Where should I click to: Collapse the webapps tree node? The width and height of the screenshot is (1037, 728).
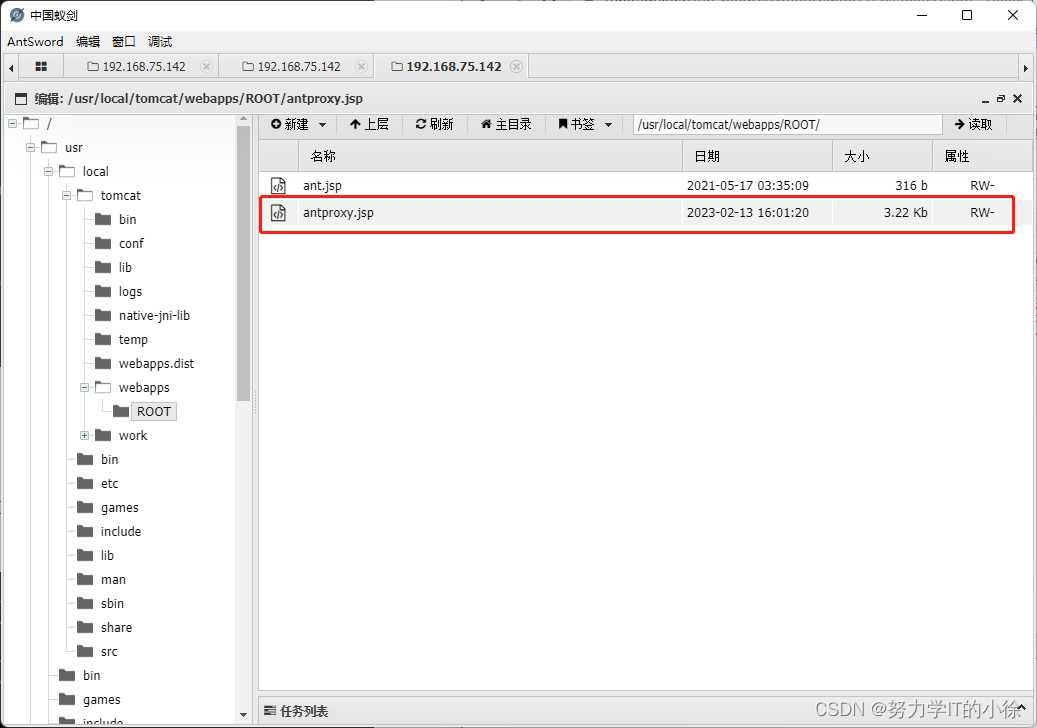coord(84,387)
